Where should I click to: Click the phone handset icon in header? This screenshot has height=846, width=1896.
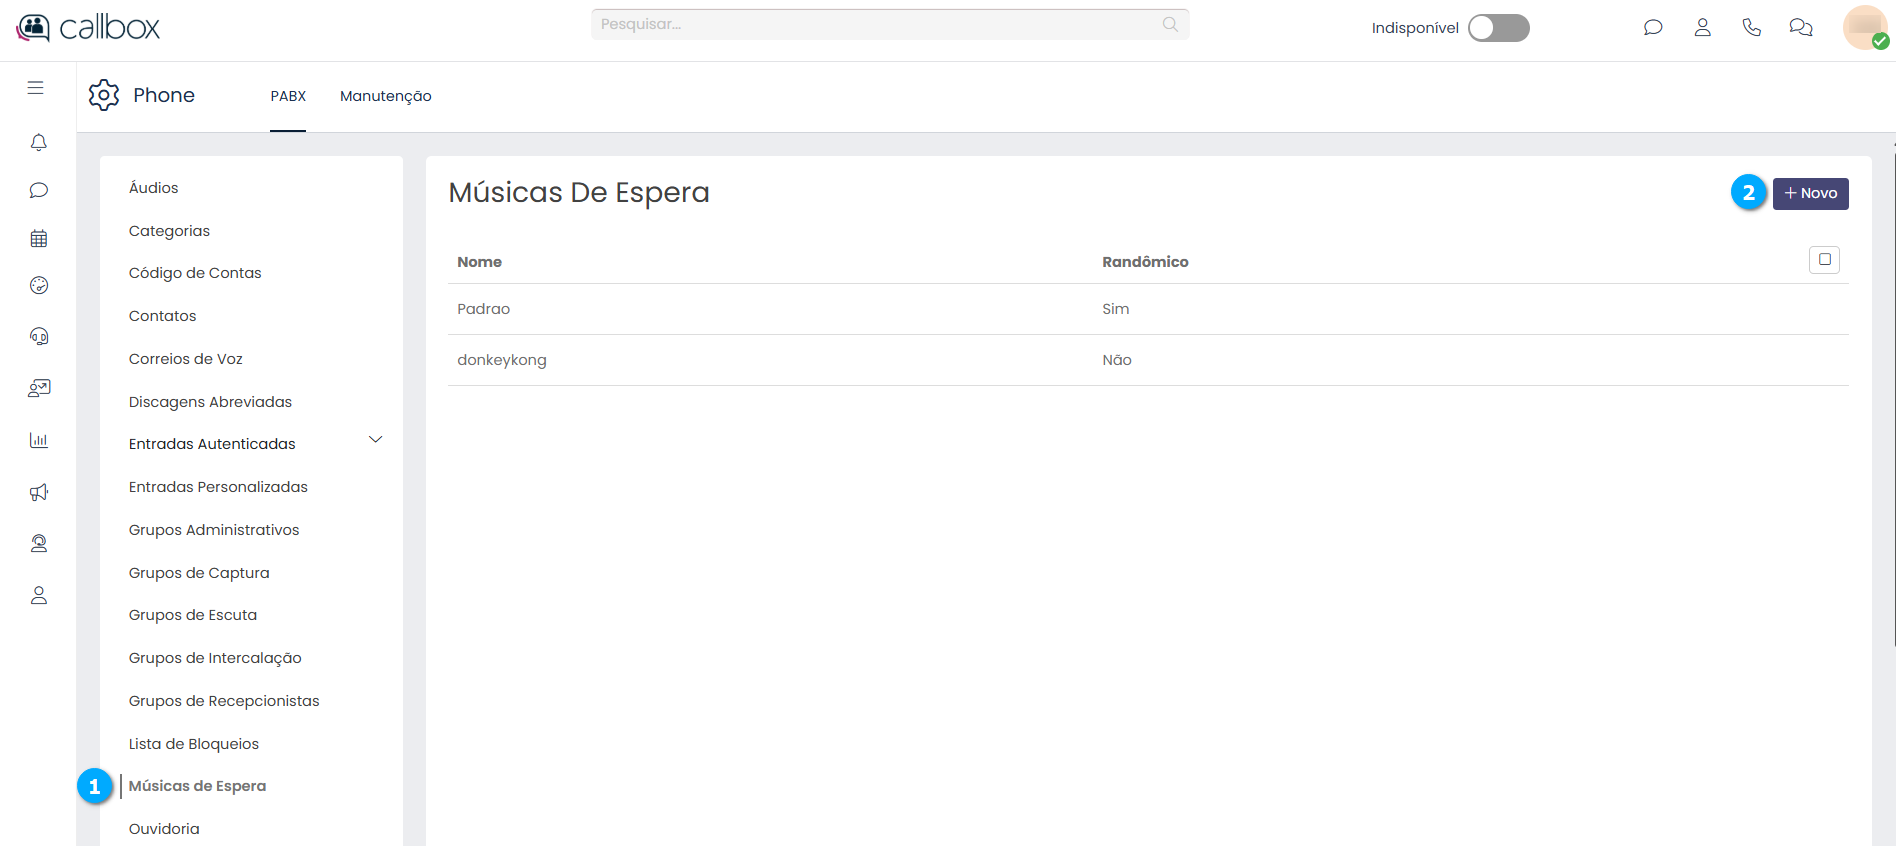pyautogui.click(x=1751, y=28)
